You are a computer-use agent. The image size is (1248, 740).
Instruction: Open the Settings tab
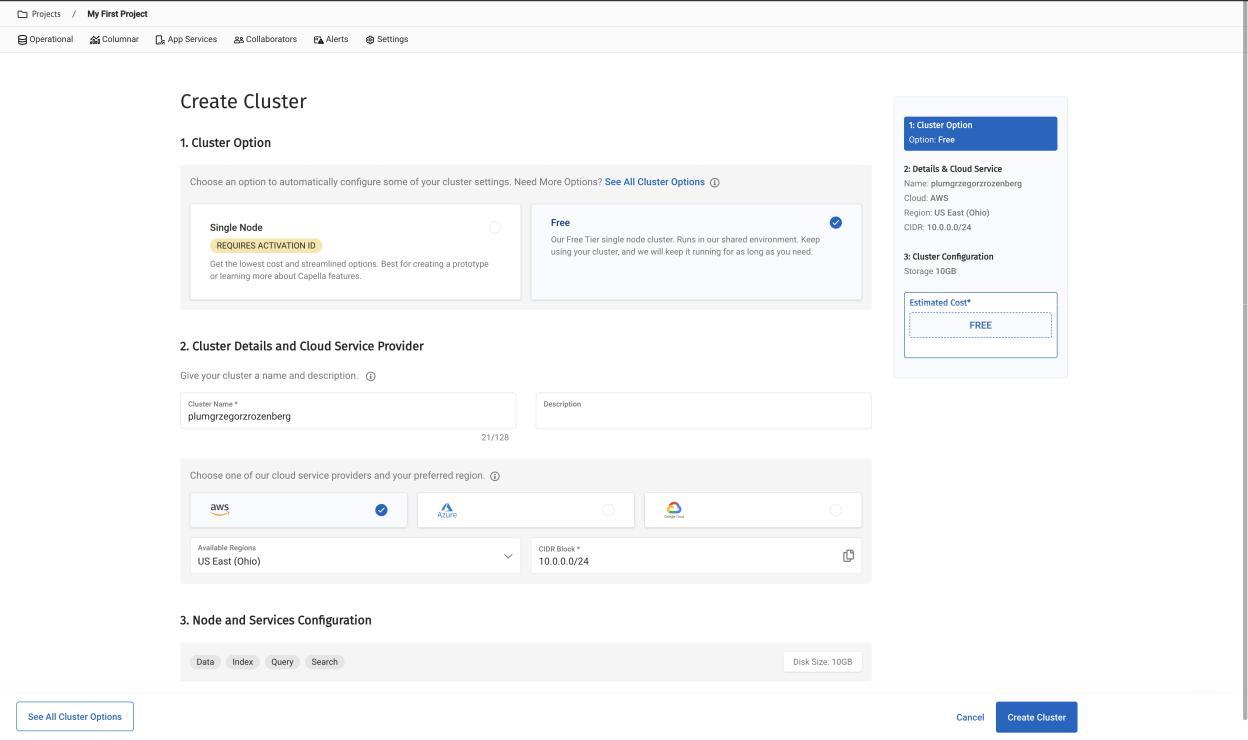(x=387, y=40)
